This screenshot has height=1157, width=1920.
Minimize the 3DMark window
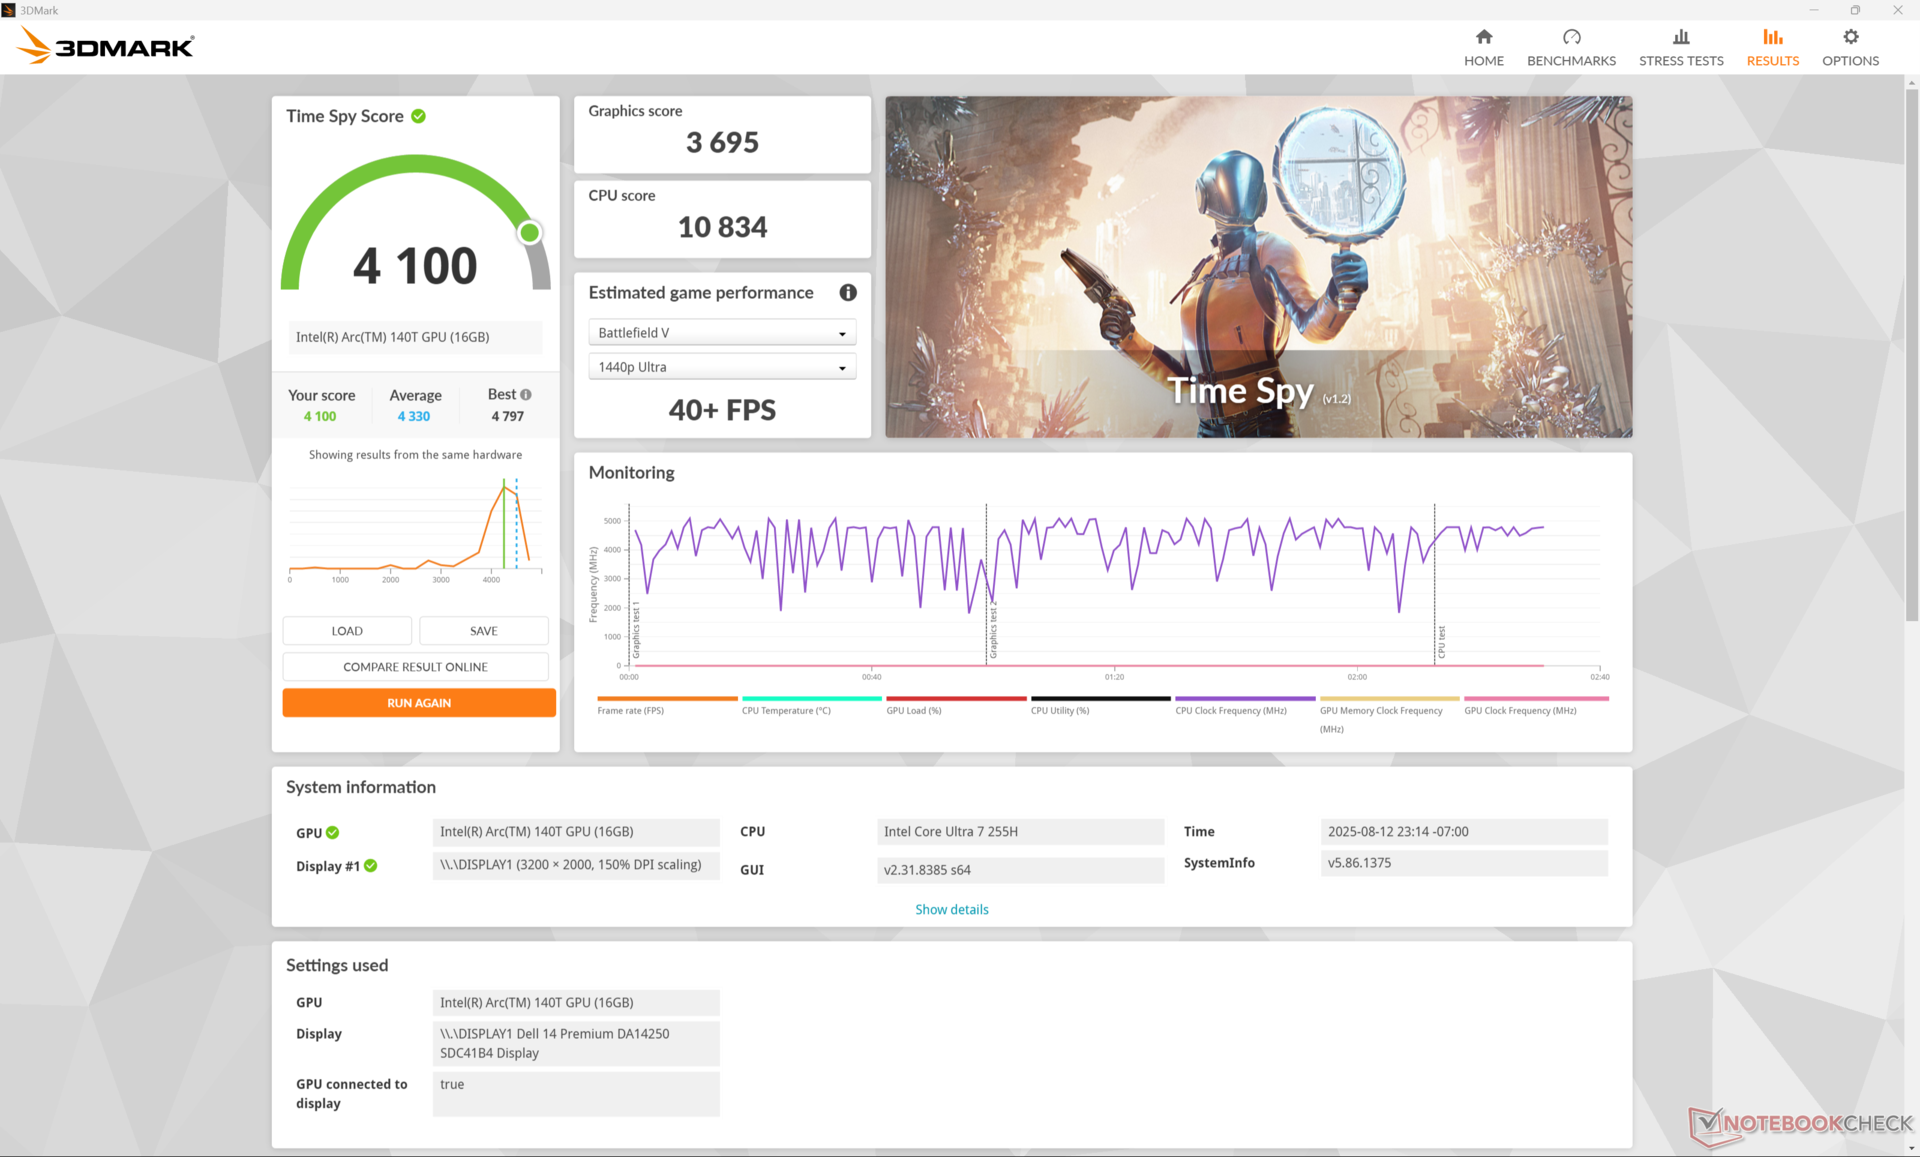[x=1813, y=10]
